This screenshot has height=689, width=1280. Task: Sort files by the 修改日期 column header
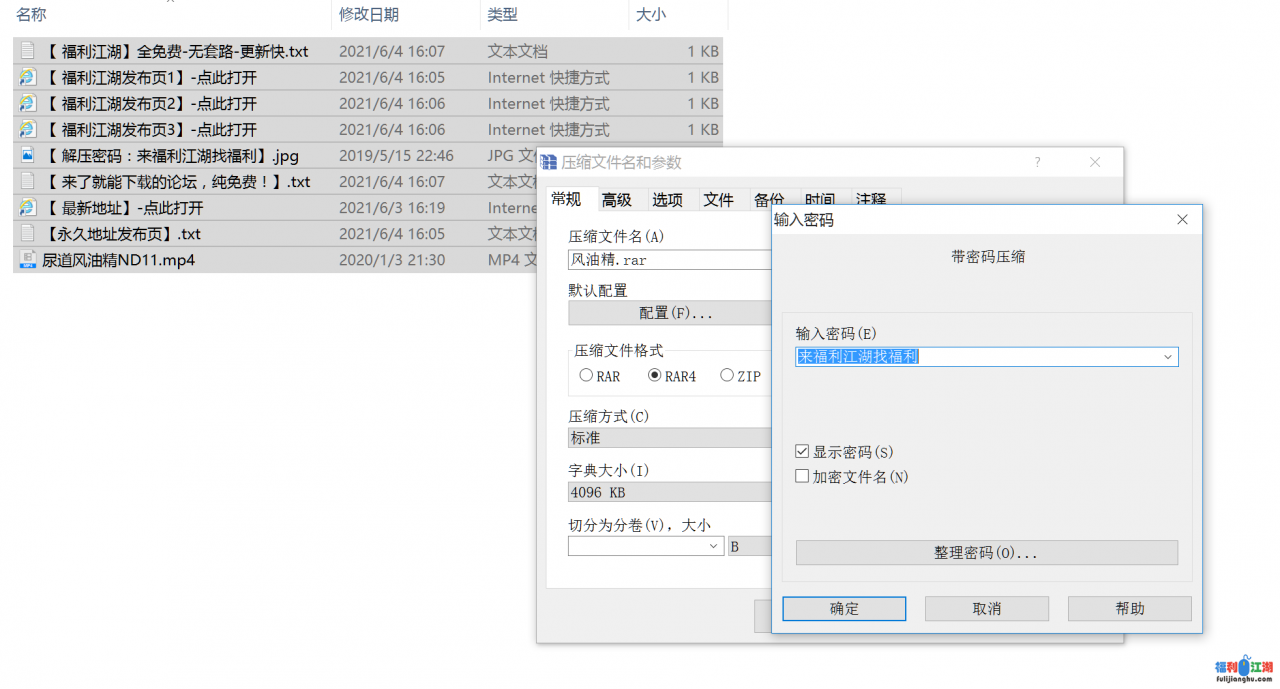click(369, 15)
